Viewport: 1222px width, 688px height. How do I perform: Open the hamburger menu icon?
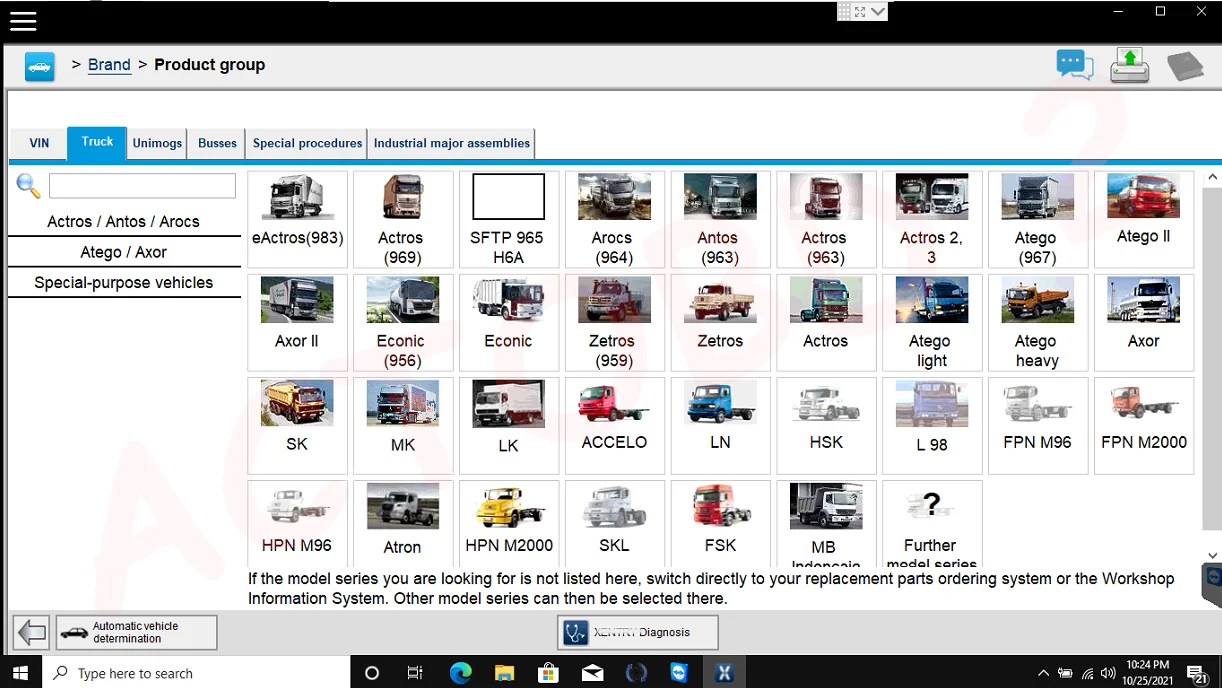tap(22, 21)
